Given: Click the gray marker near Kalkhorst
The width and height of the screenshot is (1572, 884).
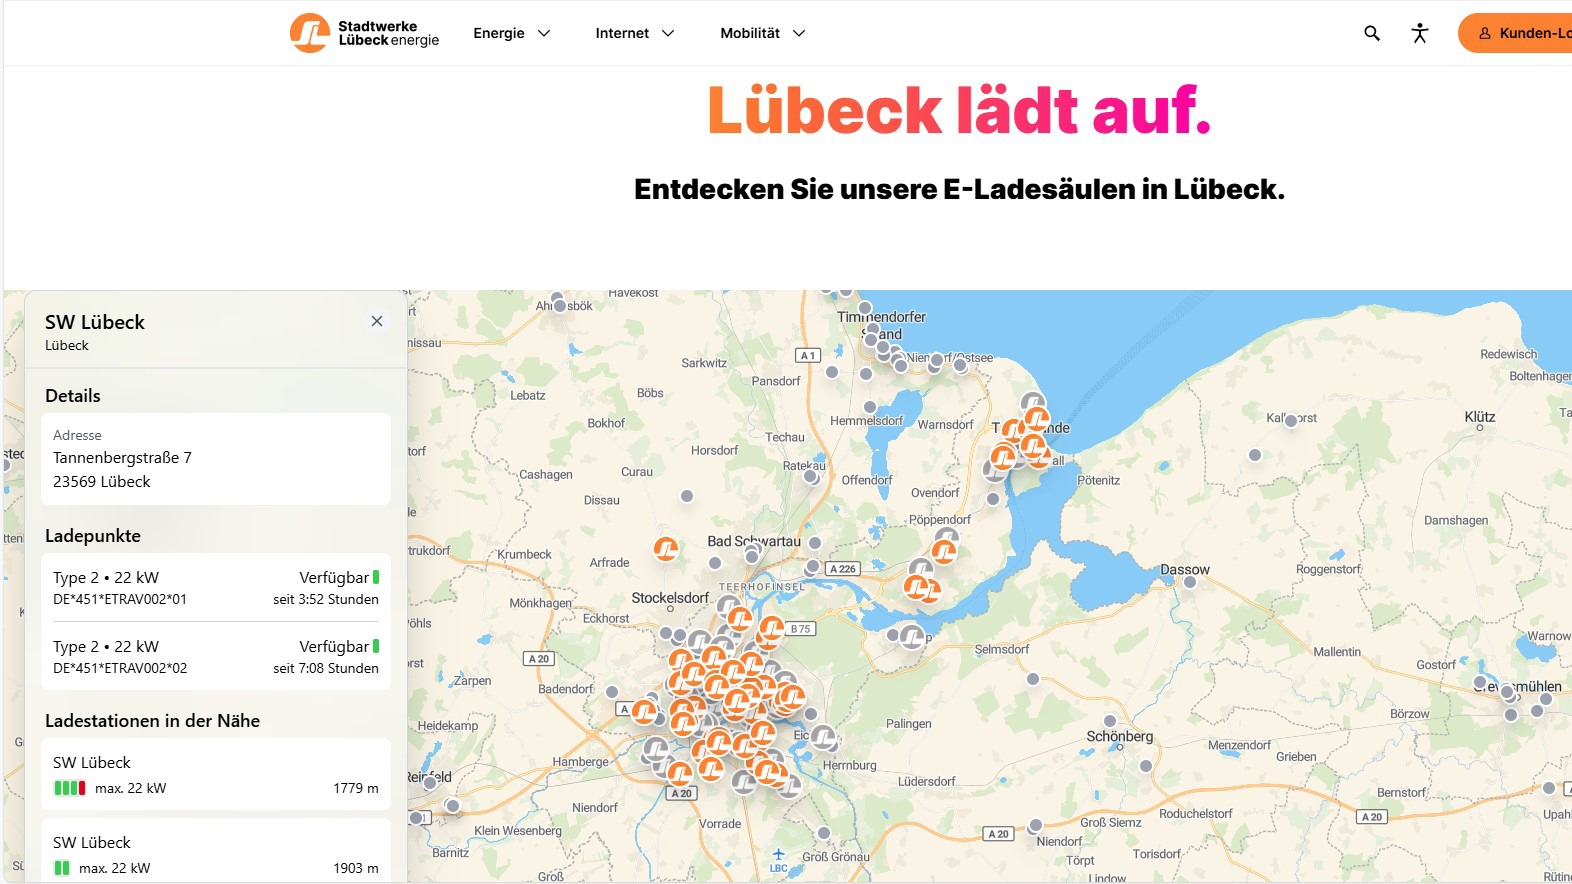Looking at the screenshot, I should [x=1291, y=421].
